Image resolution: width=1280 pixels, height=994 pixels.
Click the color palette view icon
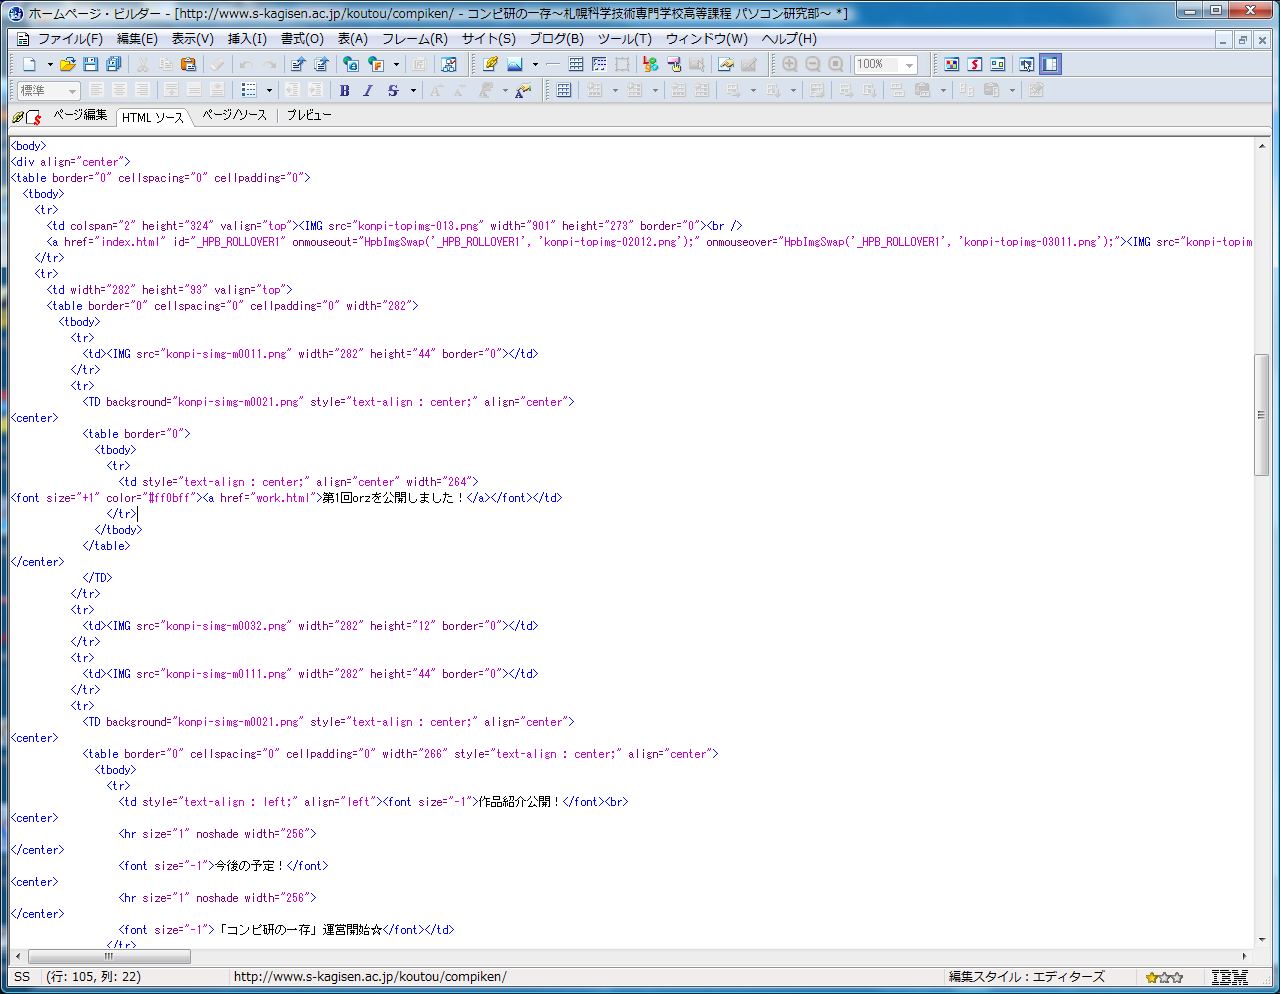click(x=952, y=64)
